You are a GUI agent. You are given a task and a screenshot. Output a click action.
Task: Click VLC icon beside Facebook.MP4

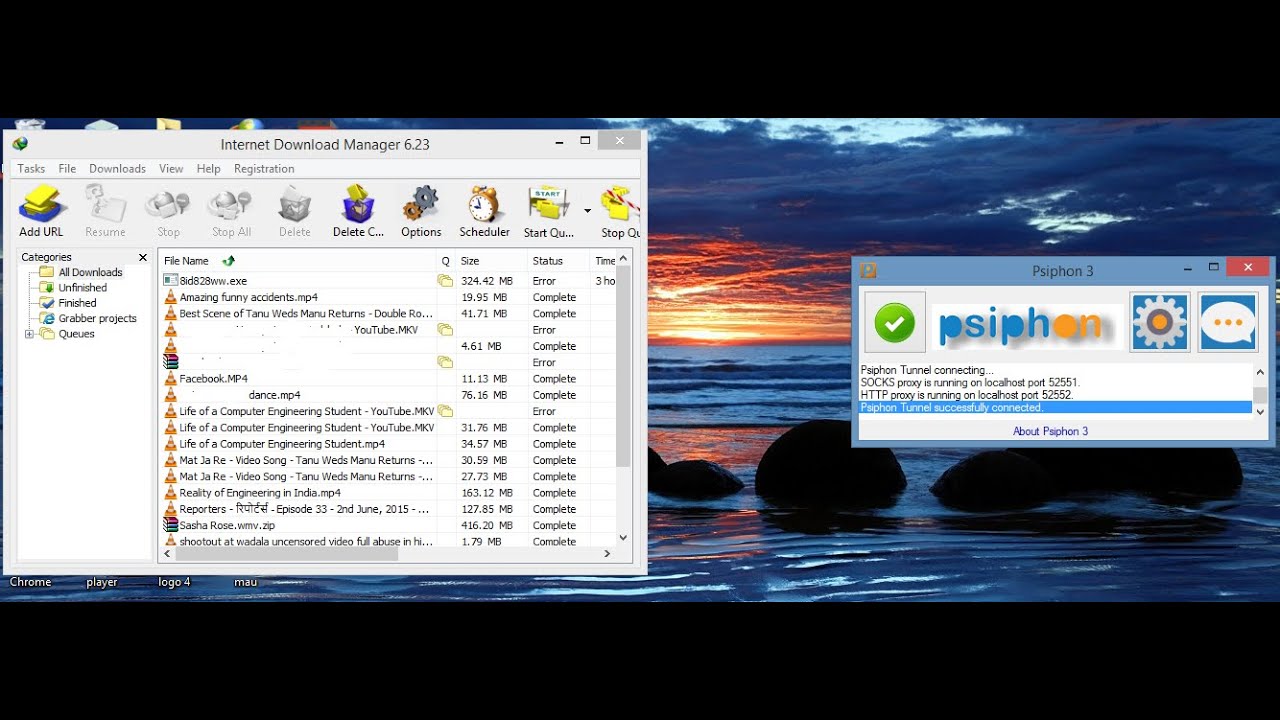[x=171, y=379]
